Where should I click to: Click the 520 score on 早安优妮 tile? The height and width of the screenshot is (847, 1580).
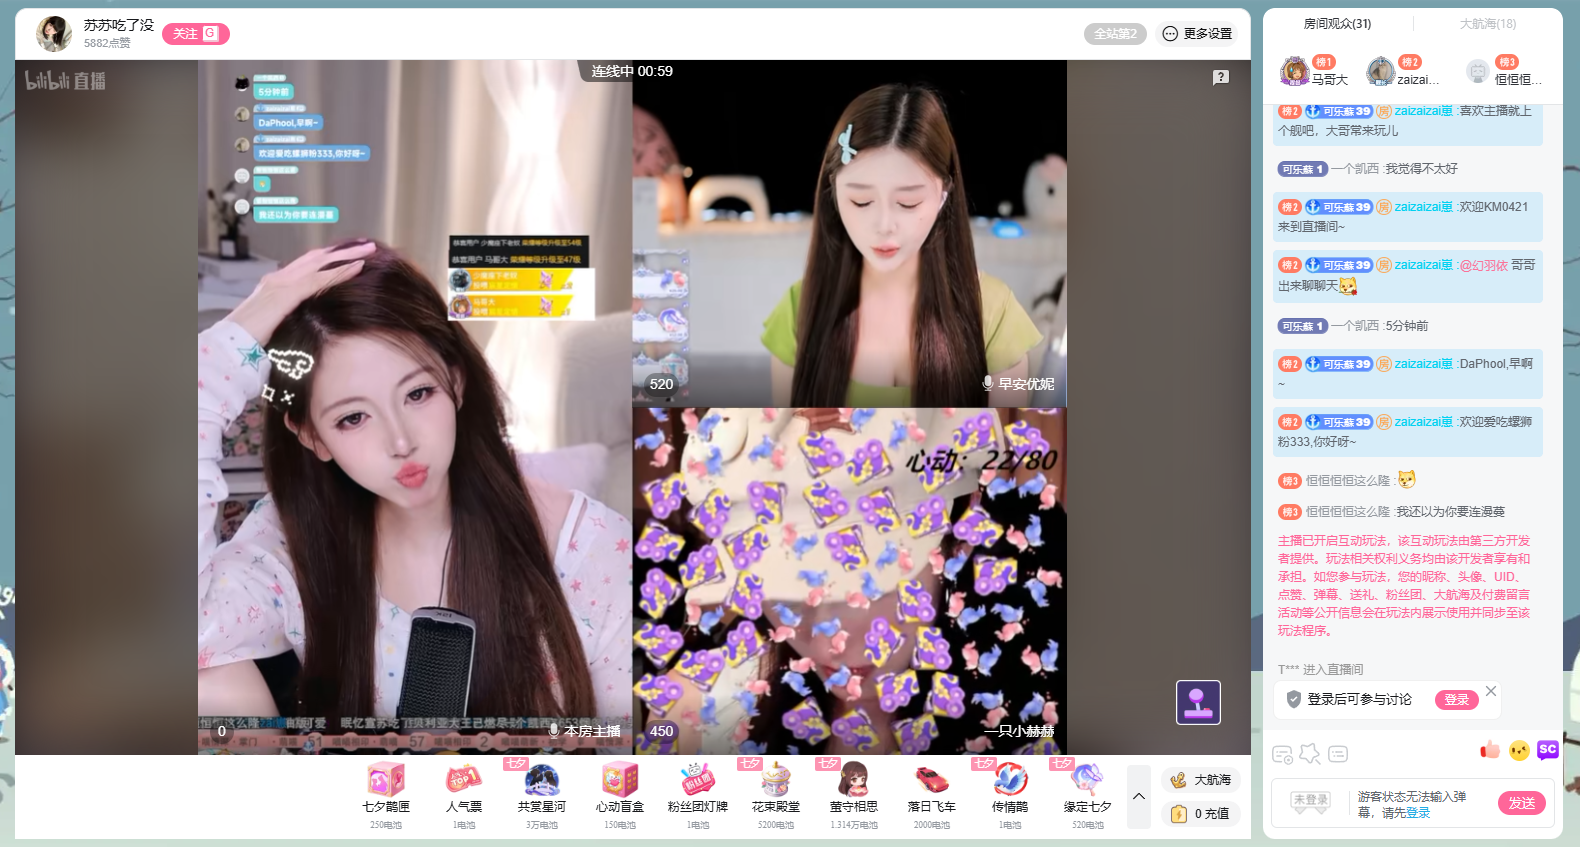pyautogui.click(x=661, y=384)
